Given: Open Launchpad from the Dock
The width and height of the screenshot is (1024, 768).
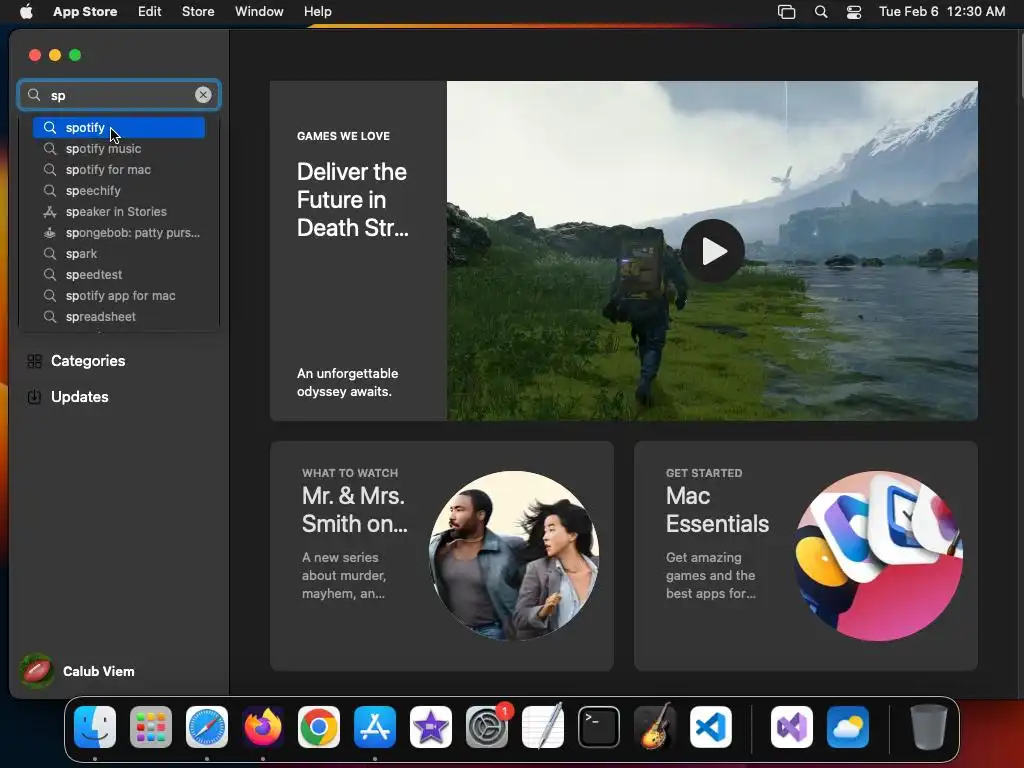Looking at the screenshot, I should pos(151,727).
